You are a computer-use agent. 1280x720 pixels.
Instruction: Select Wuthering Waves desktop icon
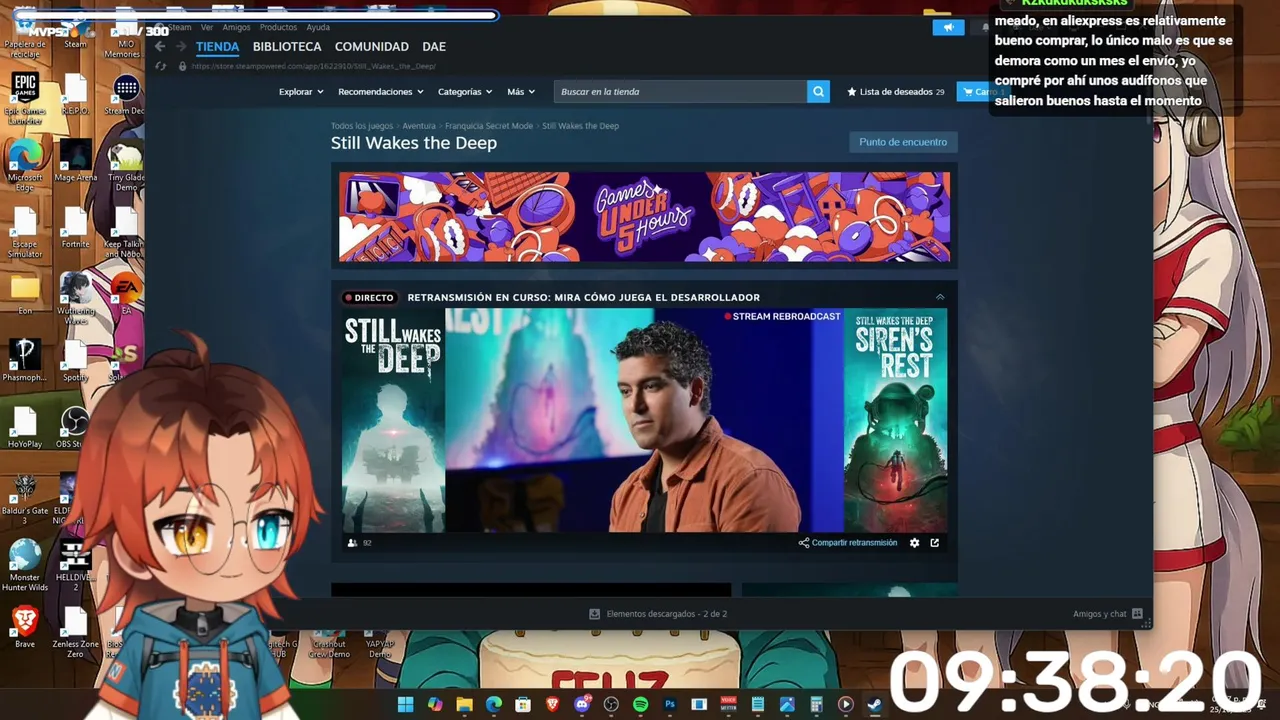(76, 298)
